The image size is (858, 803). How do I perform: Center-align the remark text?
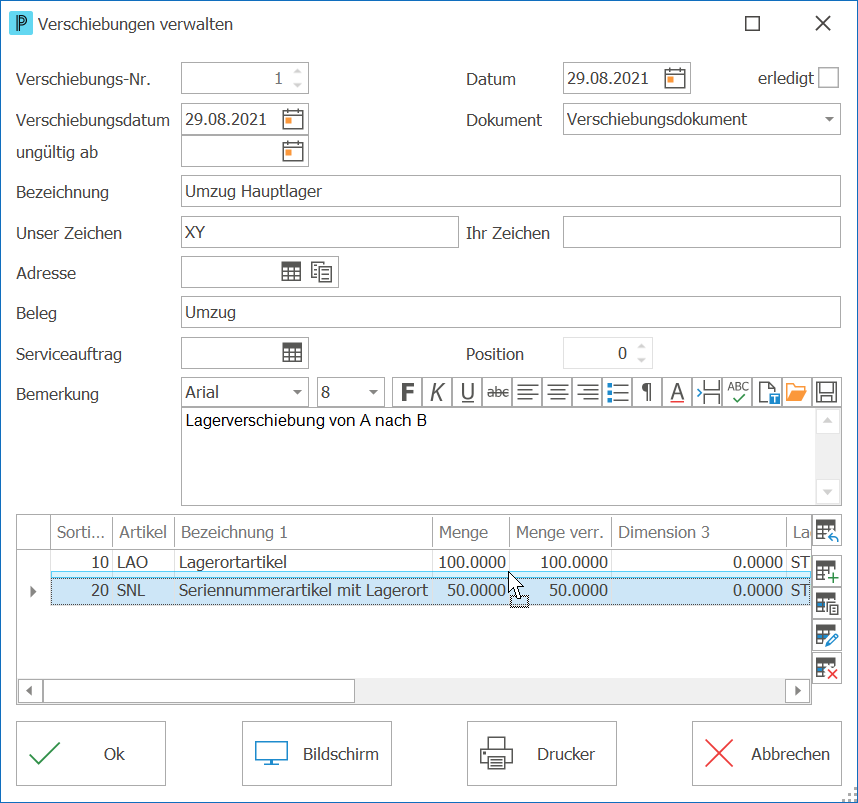coord(558,392)
